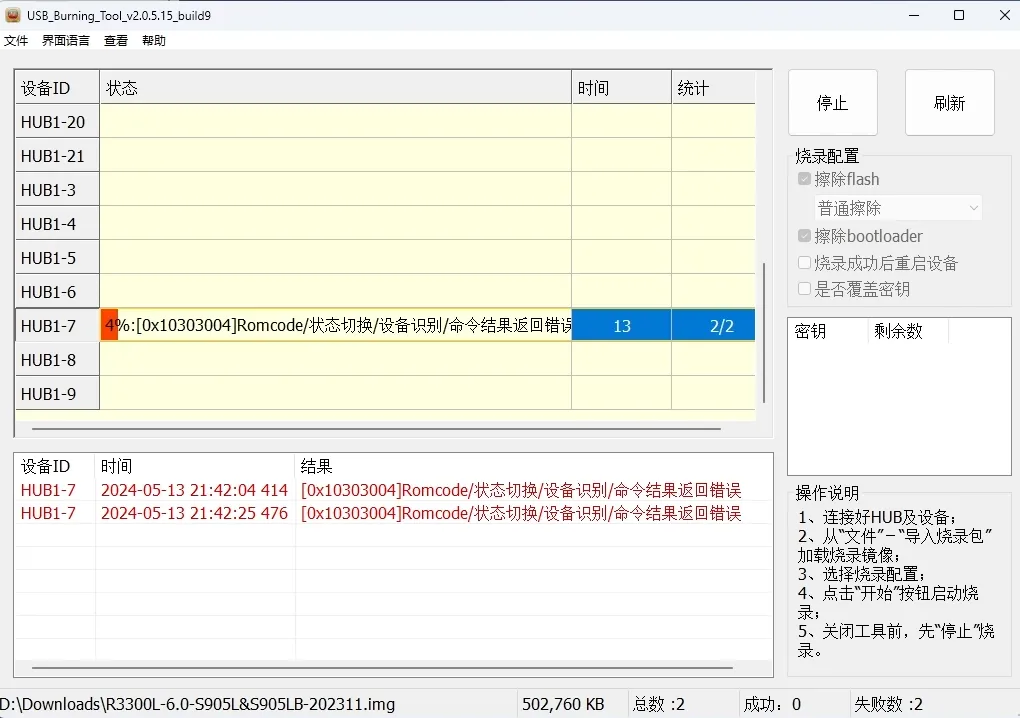This screenshot has width=1020, height=718.
Task: Open the 查看 menu
Action: [x=116, y=41]
